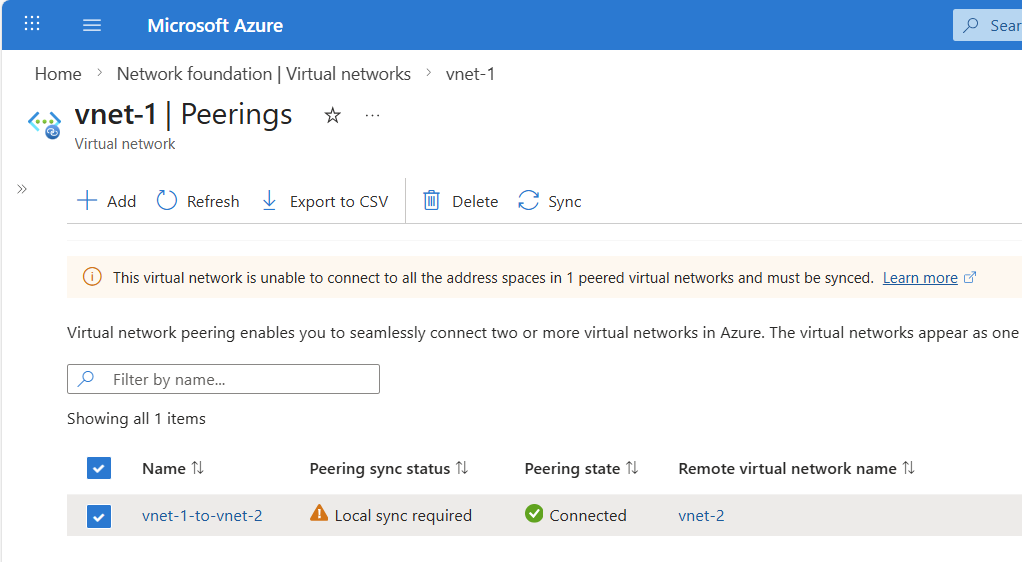Open Network foundation | Virtual networks breadcrumb
Viewport: 1022px width, 562px height.
(264, 74)
